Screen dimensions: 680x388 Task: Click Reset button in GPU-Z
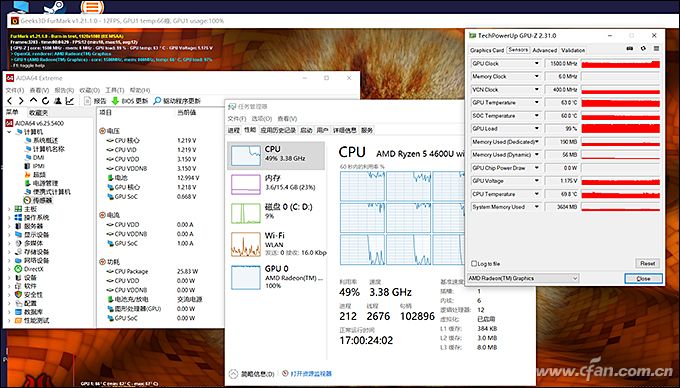pyautogui.click(x=647, y=263)
